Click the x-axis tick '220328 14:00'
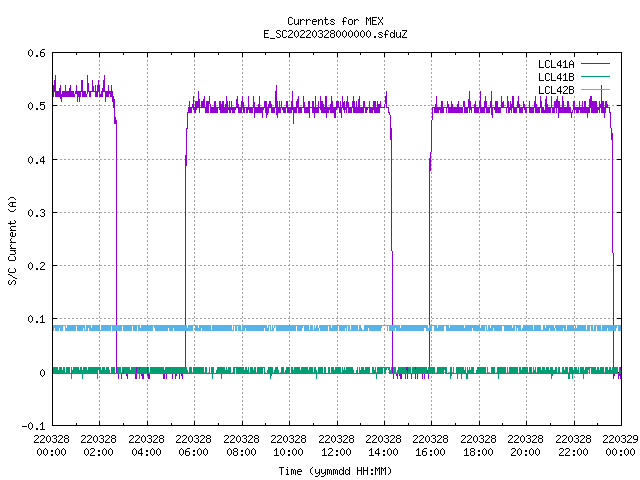640x480 pixels. (383, 446)
